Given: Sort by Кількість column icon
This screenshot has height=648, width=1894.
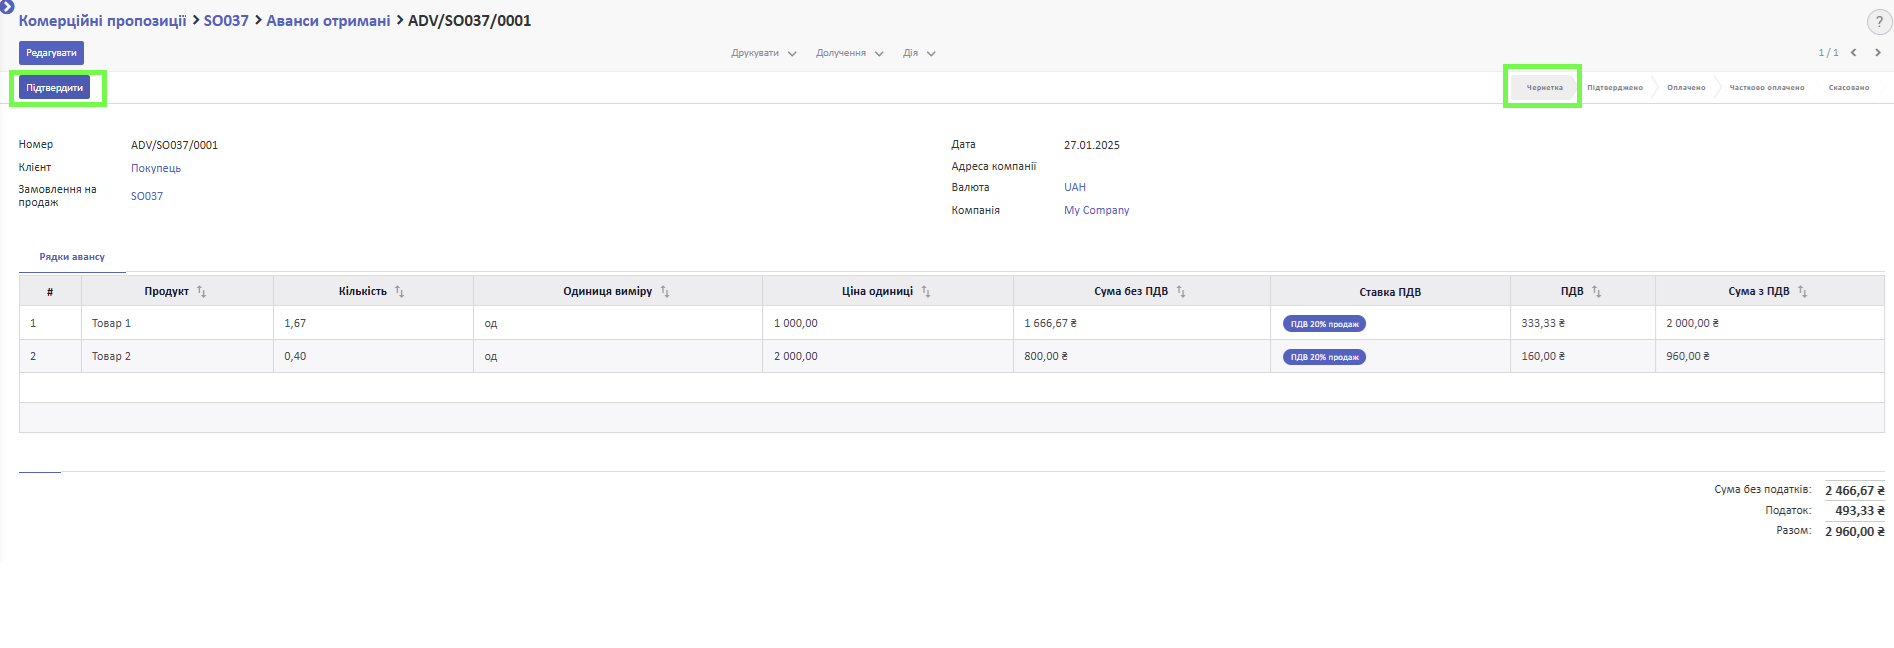Looking at the screenshot, I should coord(399,292).
